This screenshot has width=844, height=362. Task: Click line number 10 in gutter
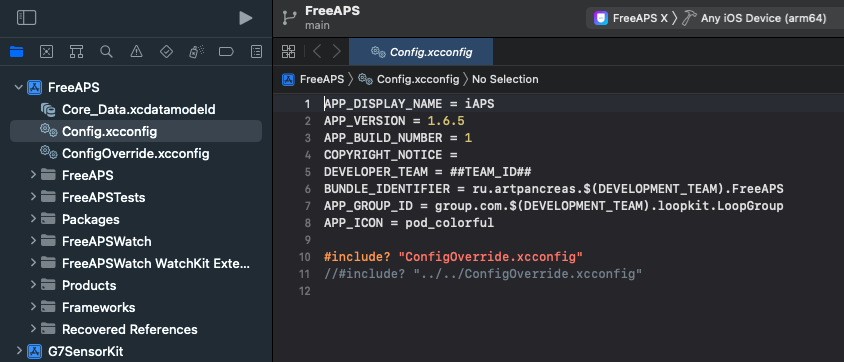tap(305, 257)
